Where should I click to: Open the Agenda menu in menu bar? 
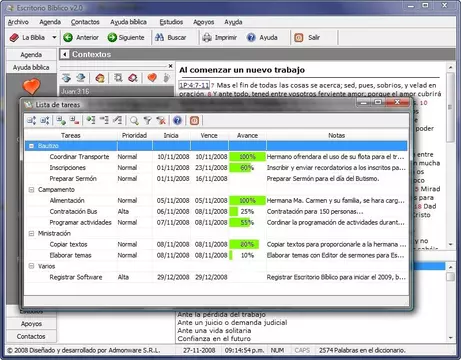(x=50, y=22)
